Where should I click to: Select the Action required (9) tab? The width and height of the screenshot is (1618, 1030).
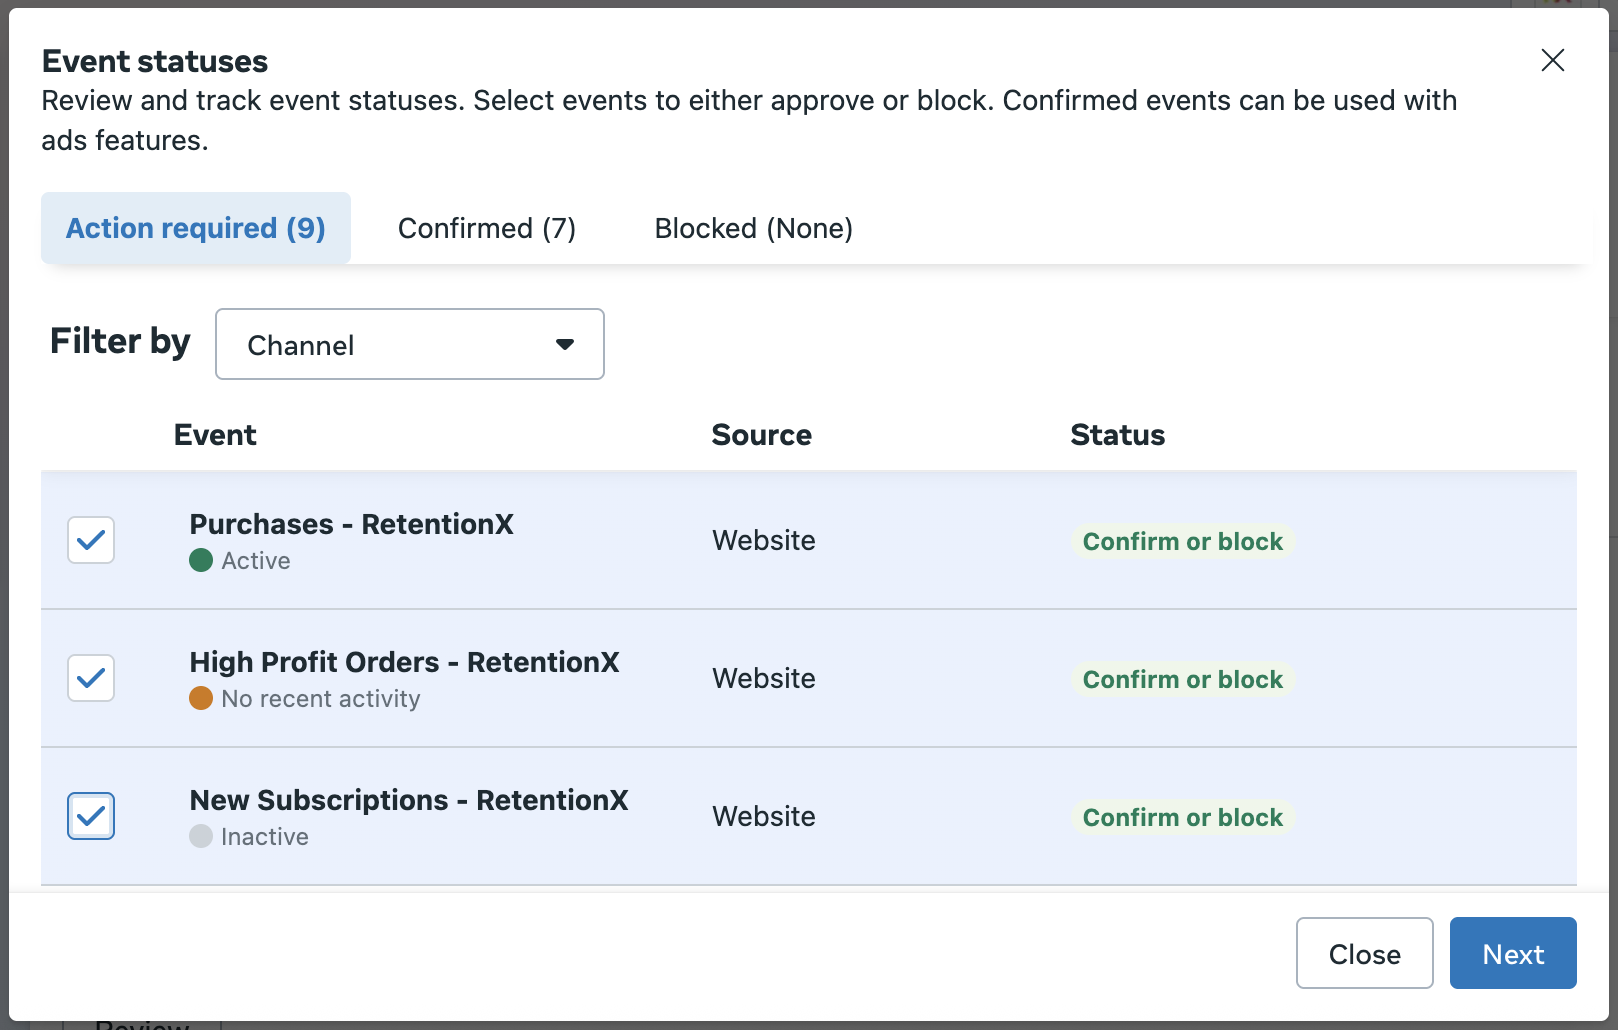click(x=196, y=228)
